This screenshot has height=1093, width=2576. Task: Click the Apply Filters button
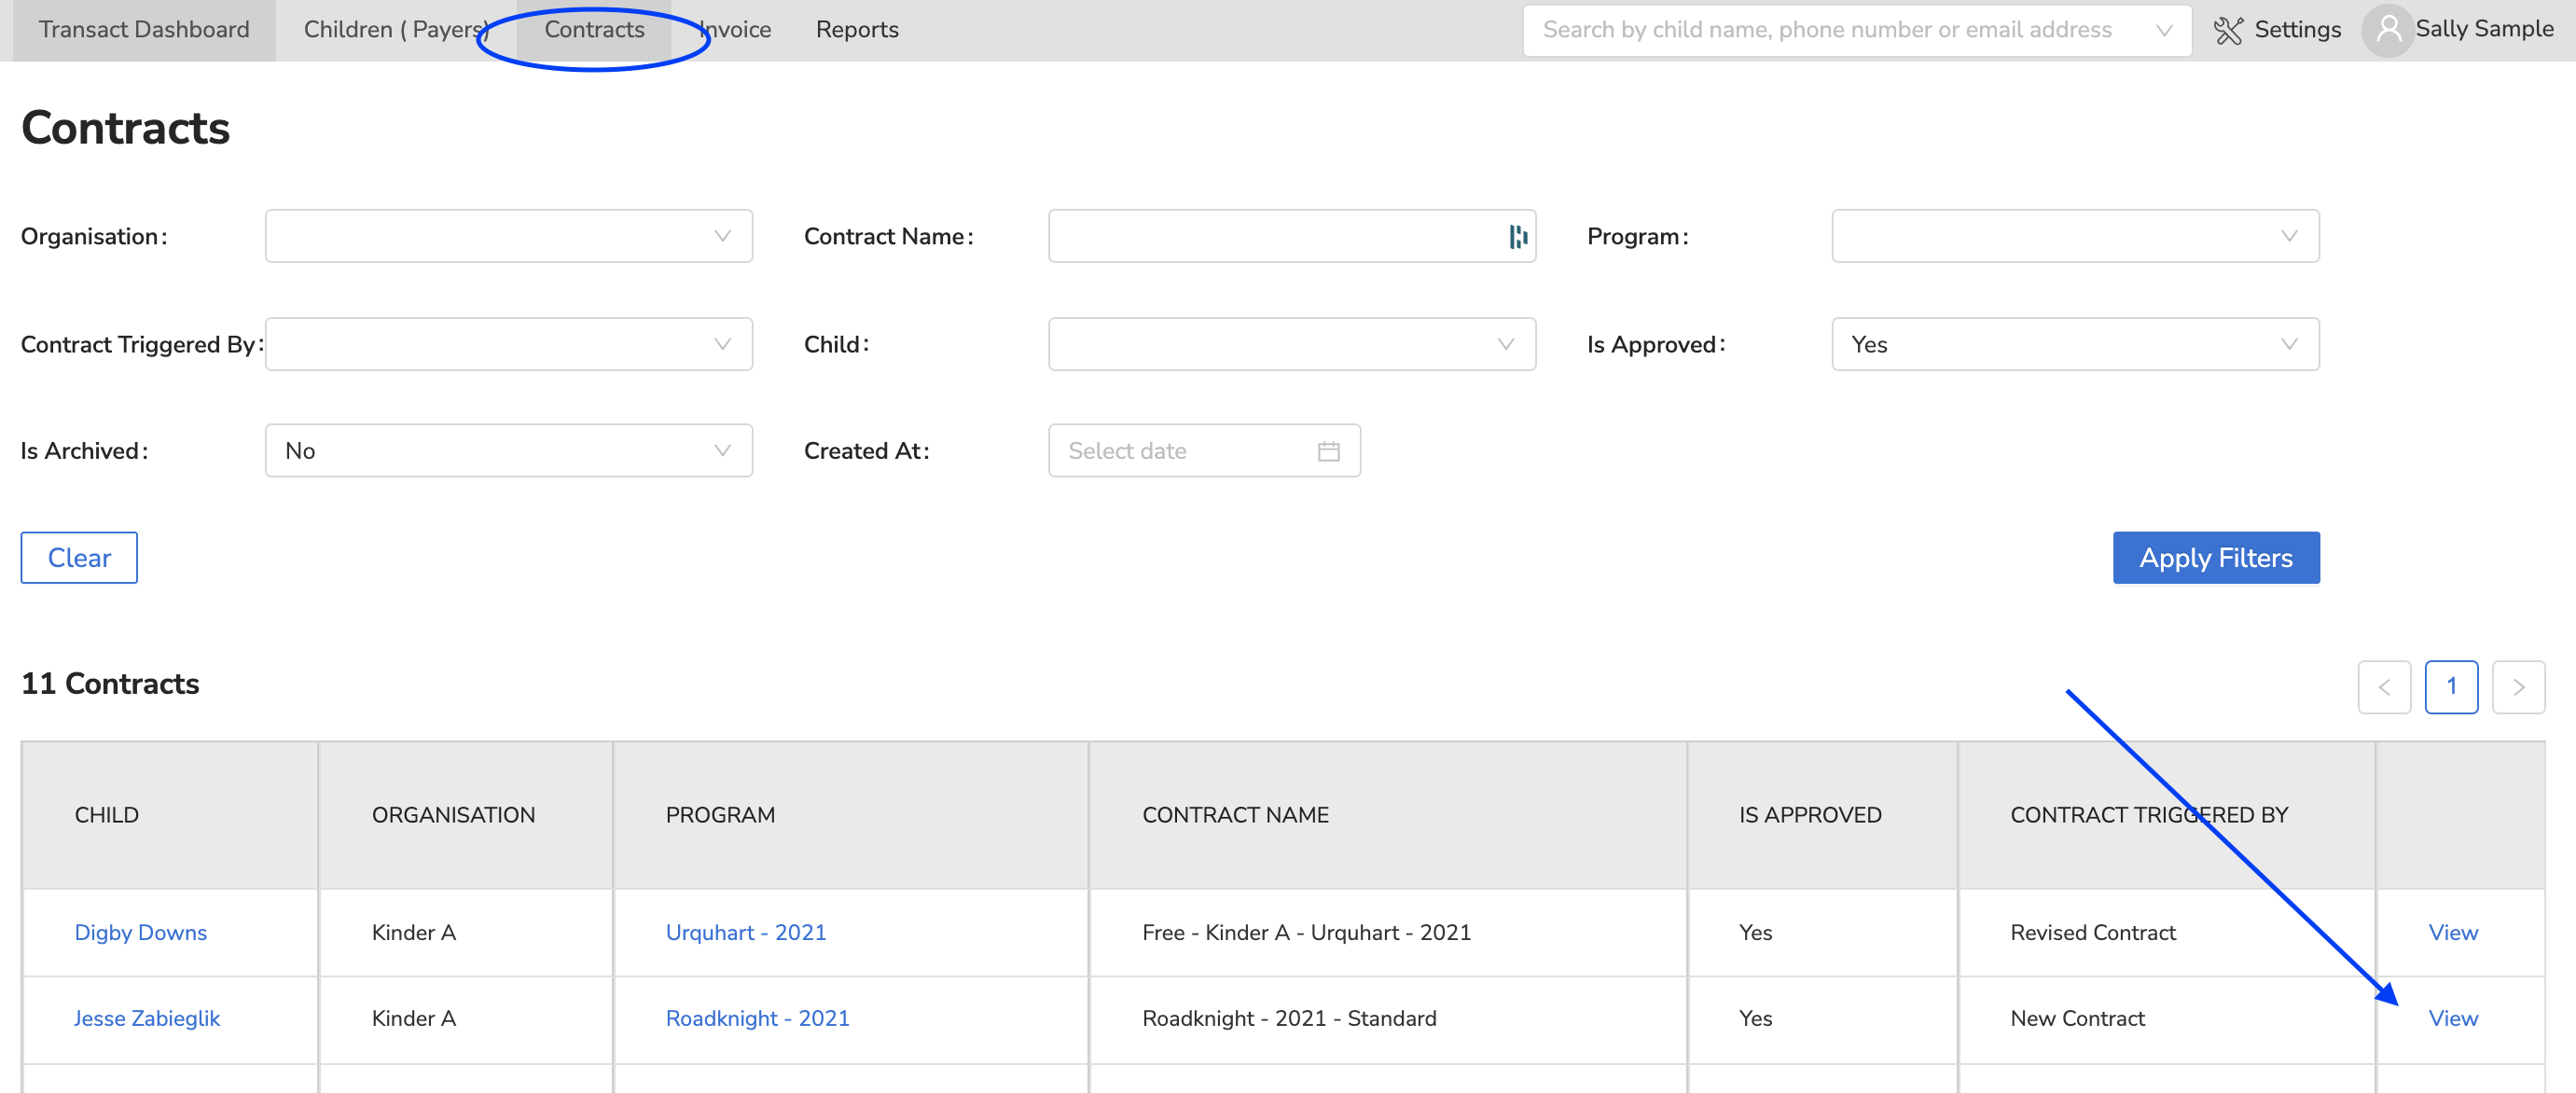(x=2215, y=558)
